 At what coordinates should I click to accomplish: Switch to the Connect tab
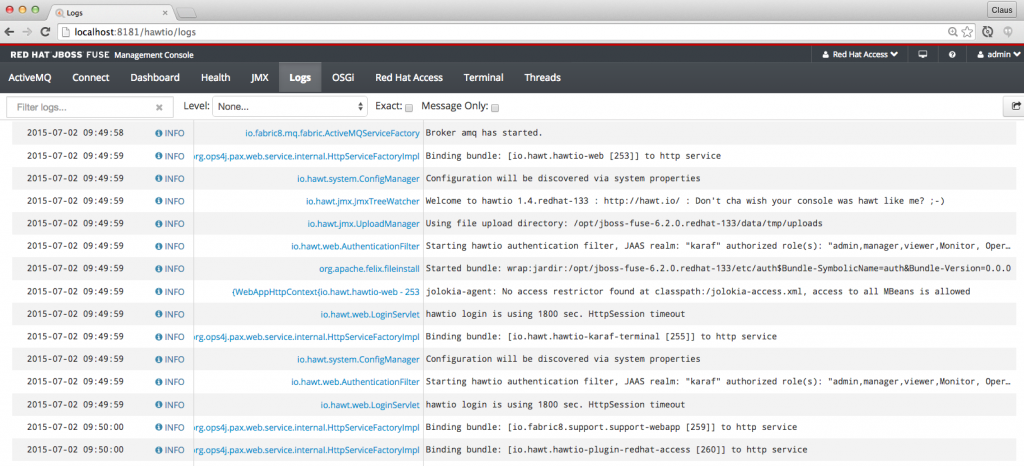pyautogui.click(x=91, y=77)
